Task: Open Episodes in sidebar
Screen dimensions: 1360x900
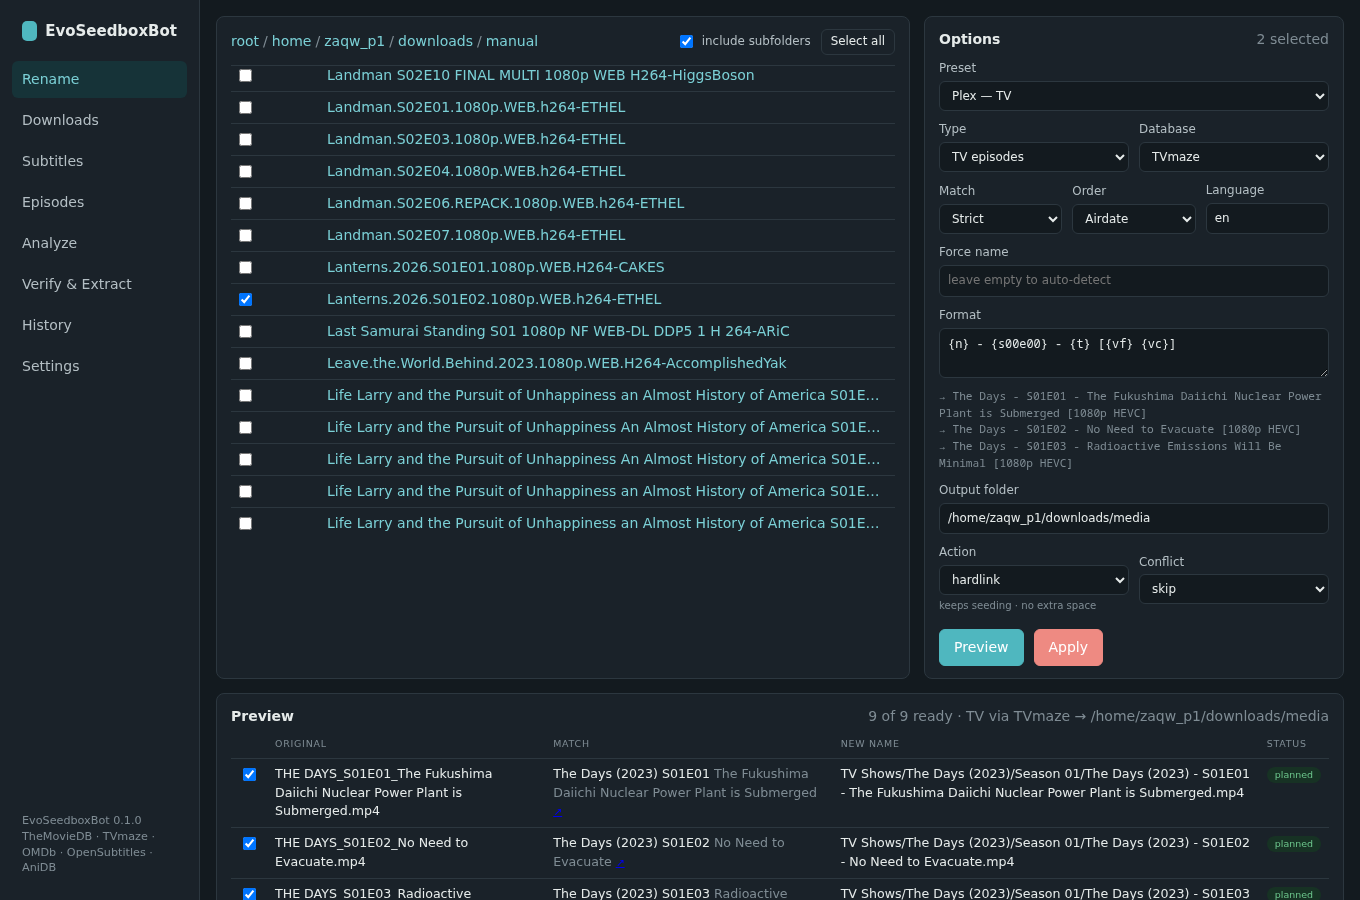Action: 99,202
